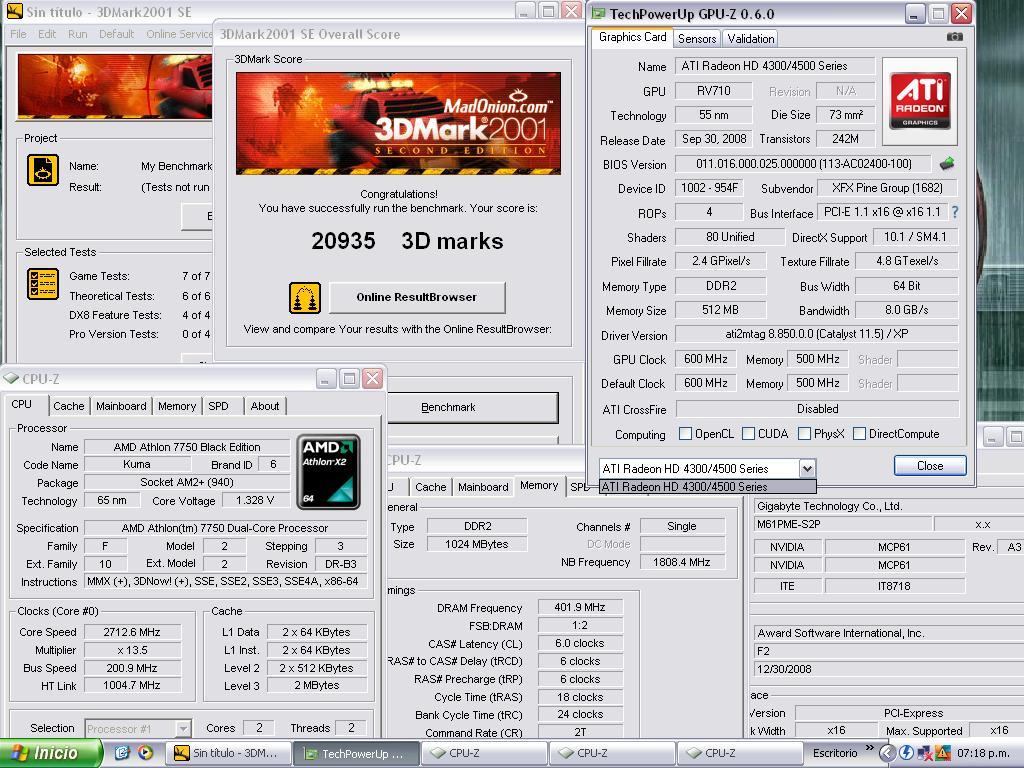Click the Core Speed 2712.6 MHz value
Screen dimensions: 1024x768
click(132, 632)
